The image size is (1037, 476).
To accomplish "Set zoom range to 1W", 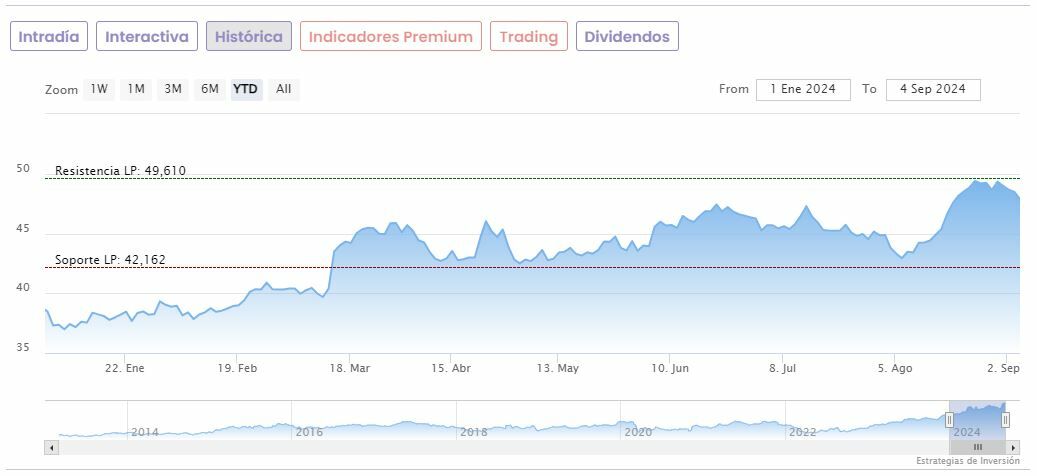I will click(99, 89).
